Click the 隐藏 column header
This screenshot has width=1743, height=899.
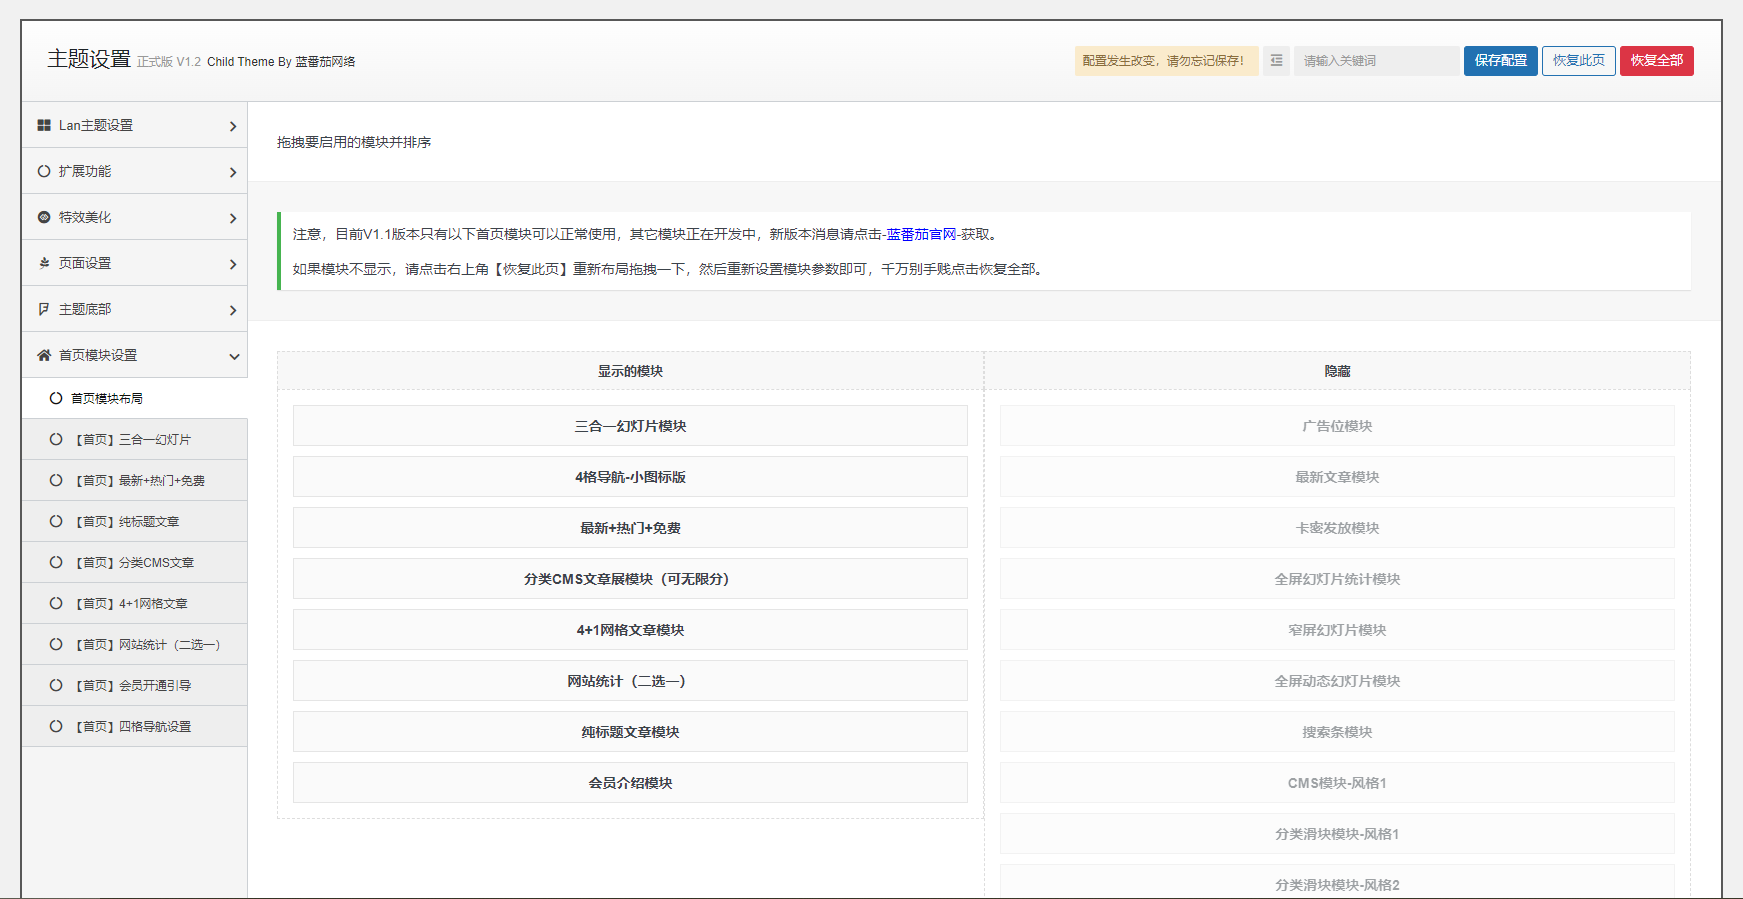(x=1337, y=371)
